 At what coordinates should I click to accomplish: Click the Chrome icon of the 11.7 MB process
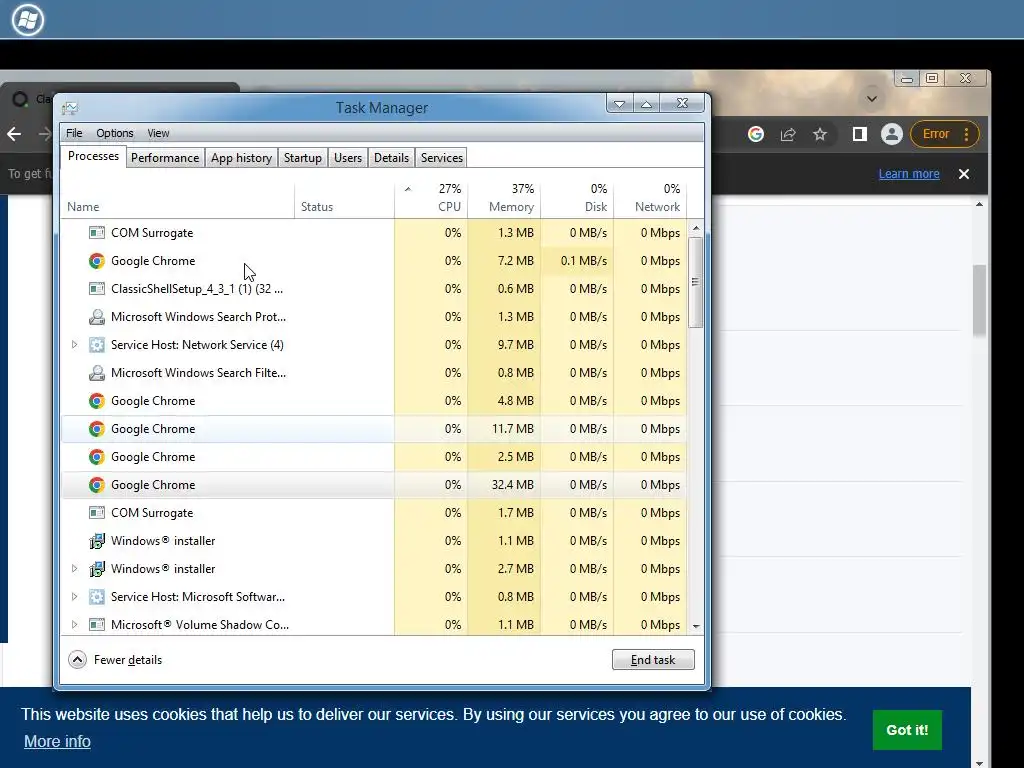click(x=97, y=429)
